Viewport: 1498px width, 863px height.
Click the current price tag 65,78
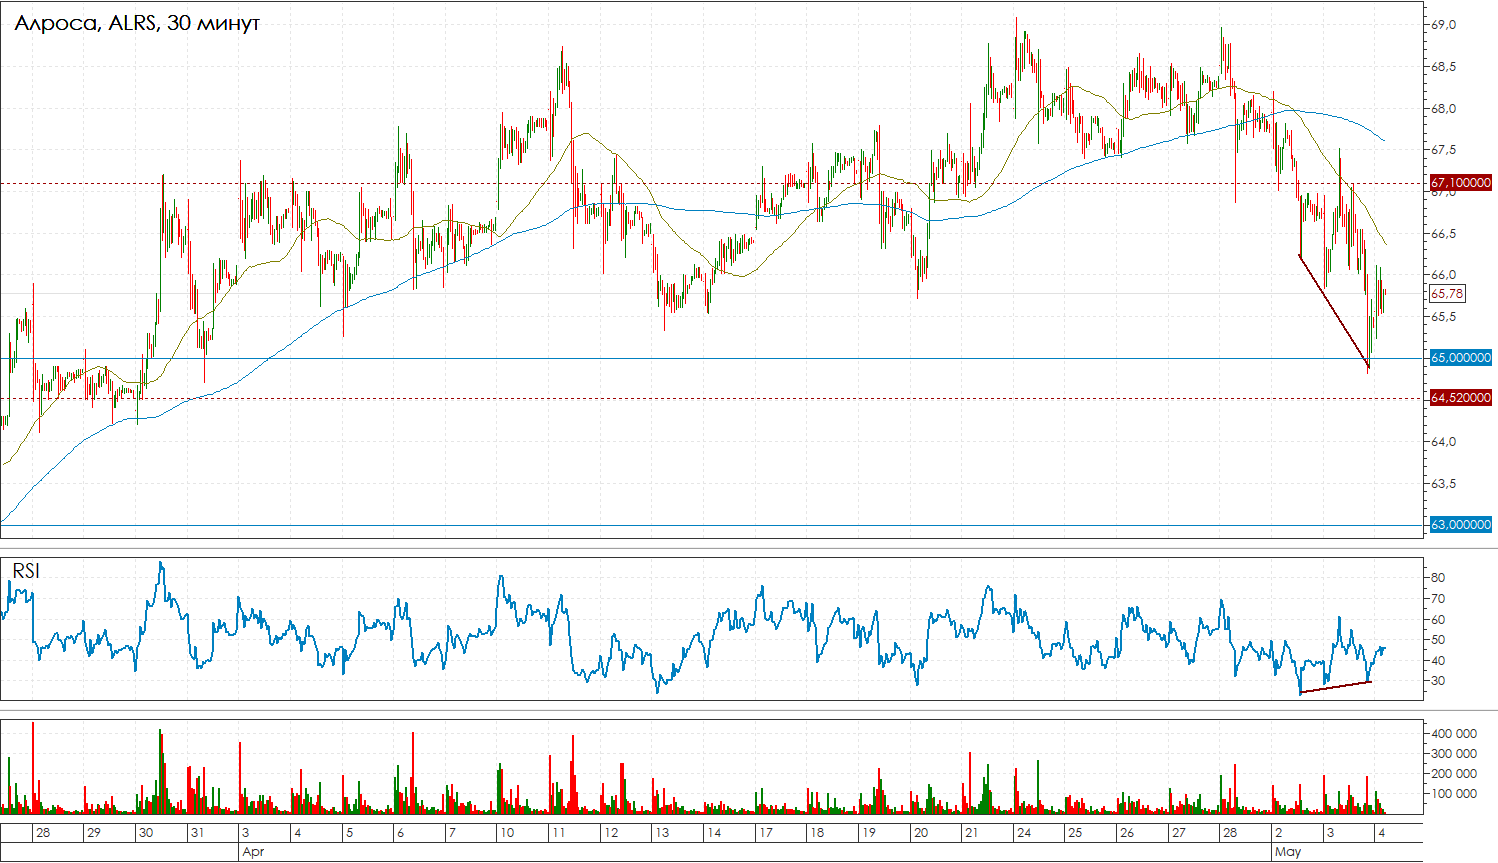click(1447, 294)
